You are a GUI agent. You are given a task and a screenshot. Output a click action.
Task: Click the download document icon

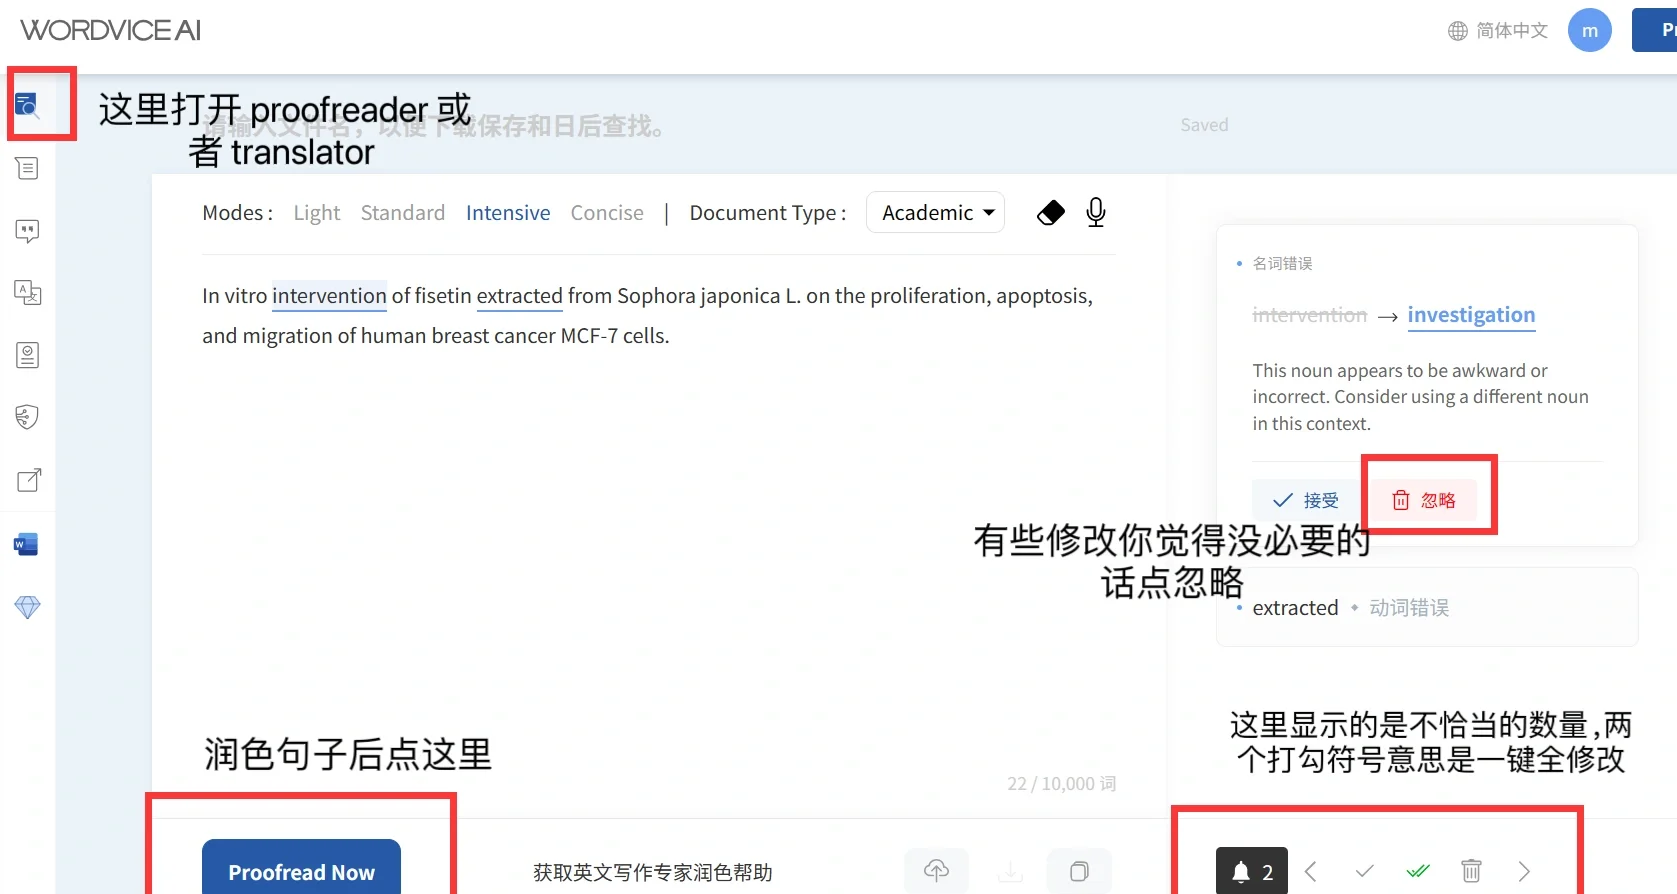tap(1011, 871)
